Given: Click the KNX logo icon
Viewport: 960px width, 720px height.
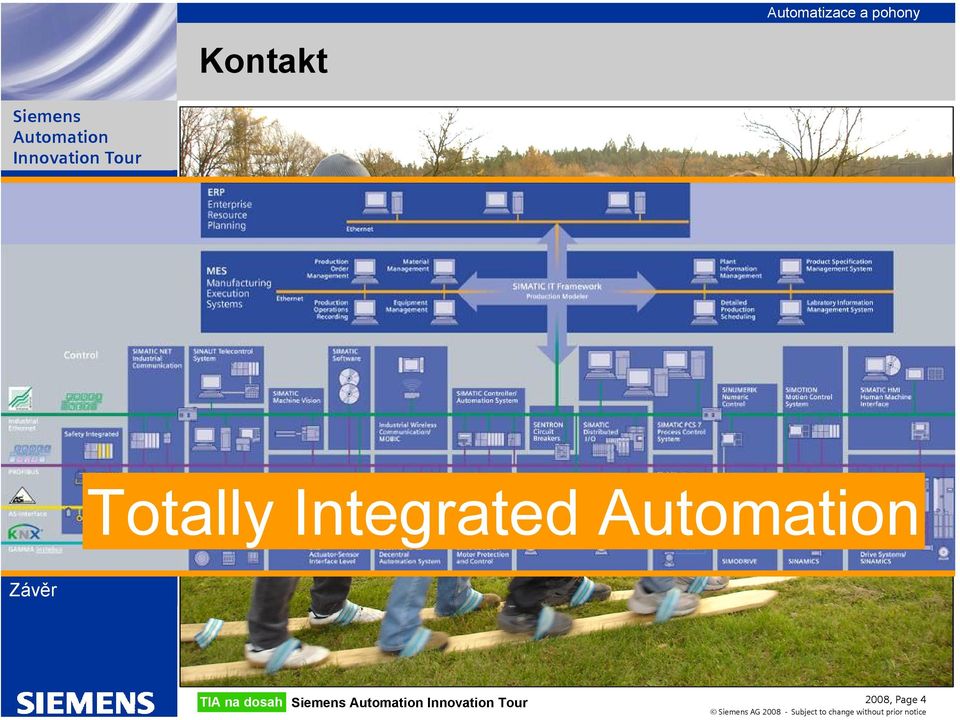Looking at the screenshot, I should click(24, 533).
